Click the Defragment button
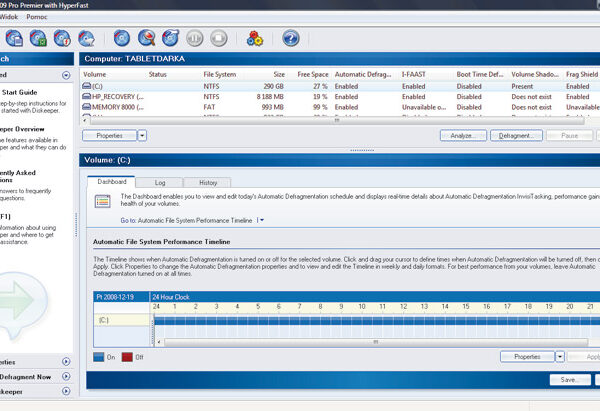 [x=516, y=135]
